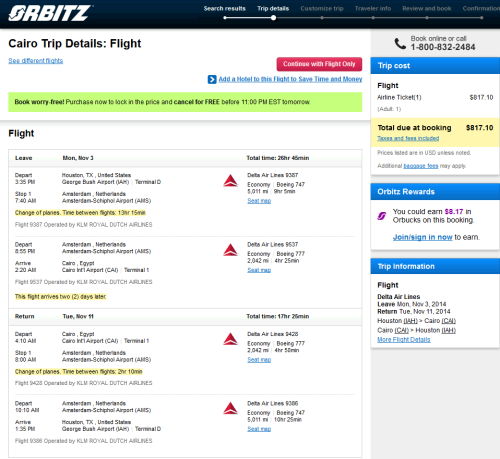
Task: Click the Delta logo for flight 9386
Action: point(230,409)
